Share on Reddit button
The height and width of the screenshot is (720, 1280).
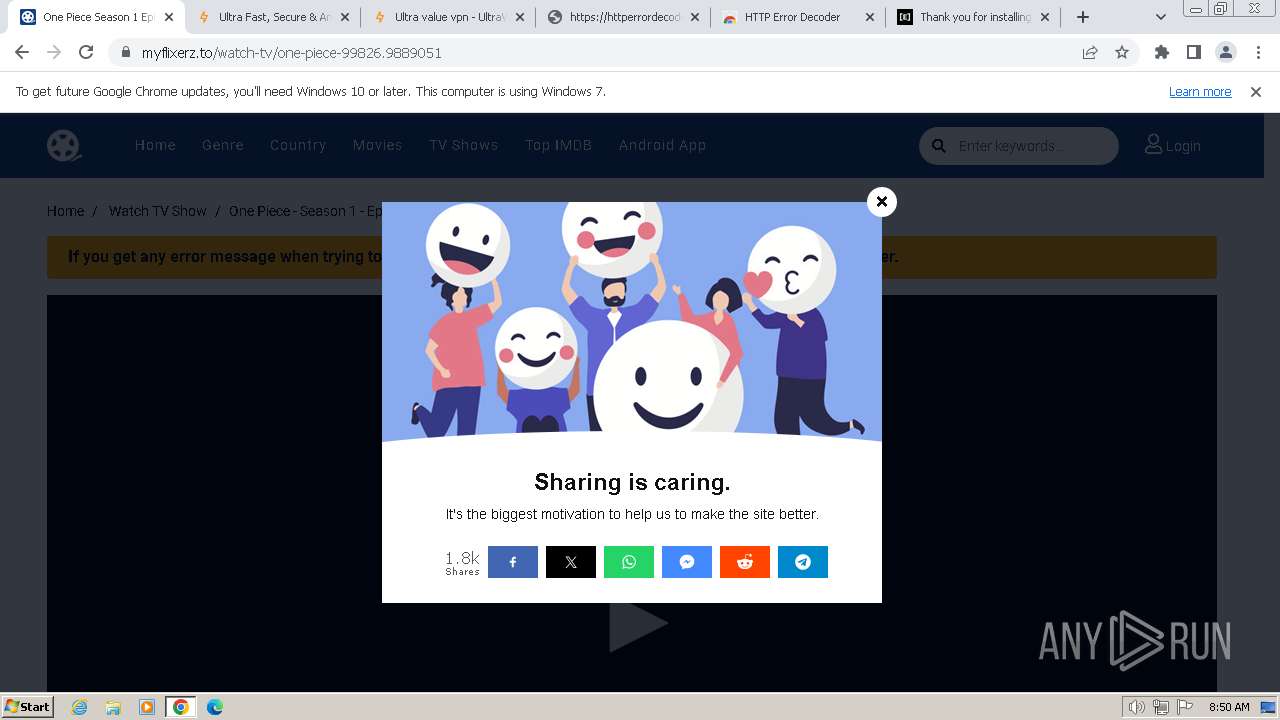[x=745, y=562]
